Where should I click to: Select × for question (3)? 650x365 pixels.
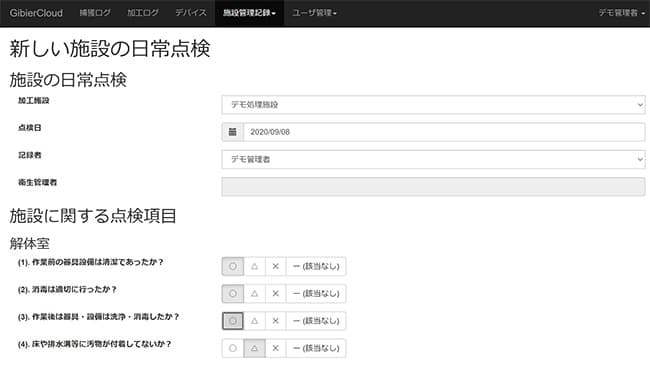coord(275,321)
